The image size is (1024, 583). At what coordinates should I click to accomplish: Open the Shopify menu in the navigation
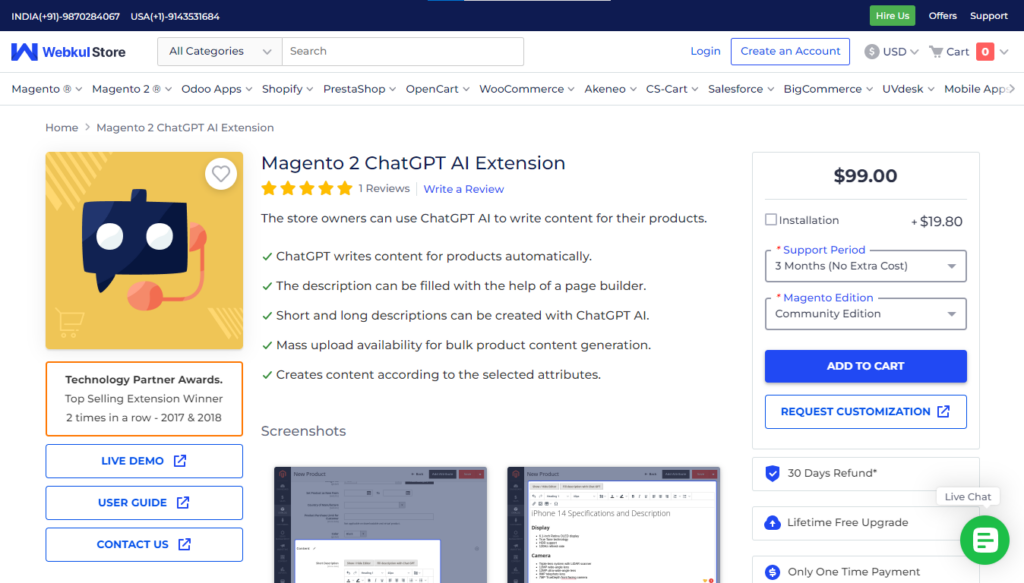[x=283, y=88]
